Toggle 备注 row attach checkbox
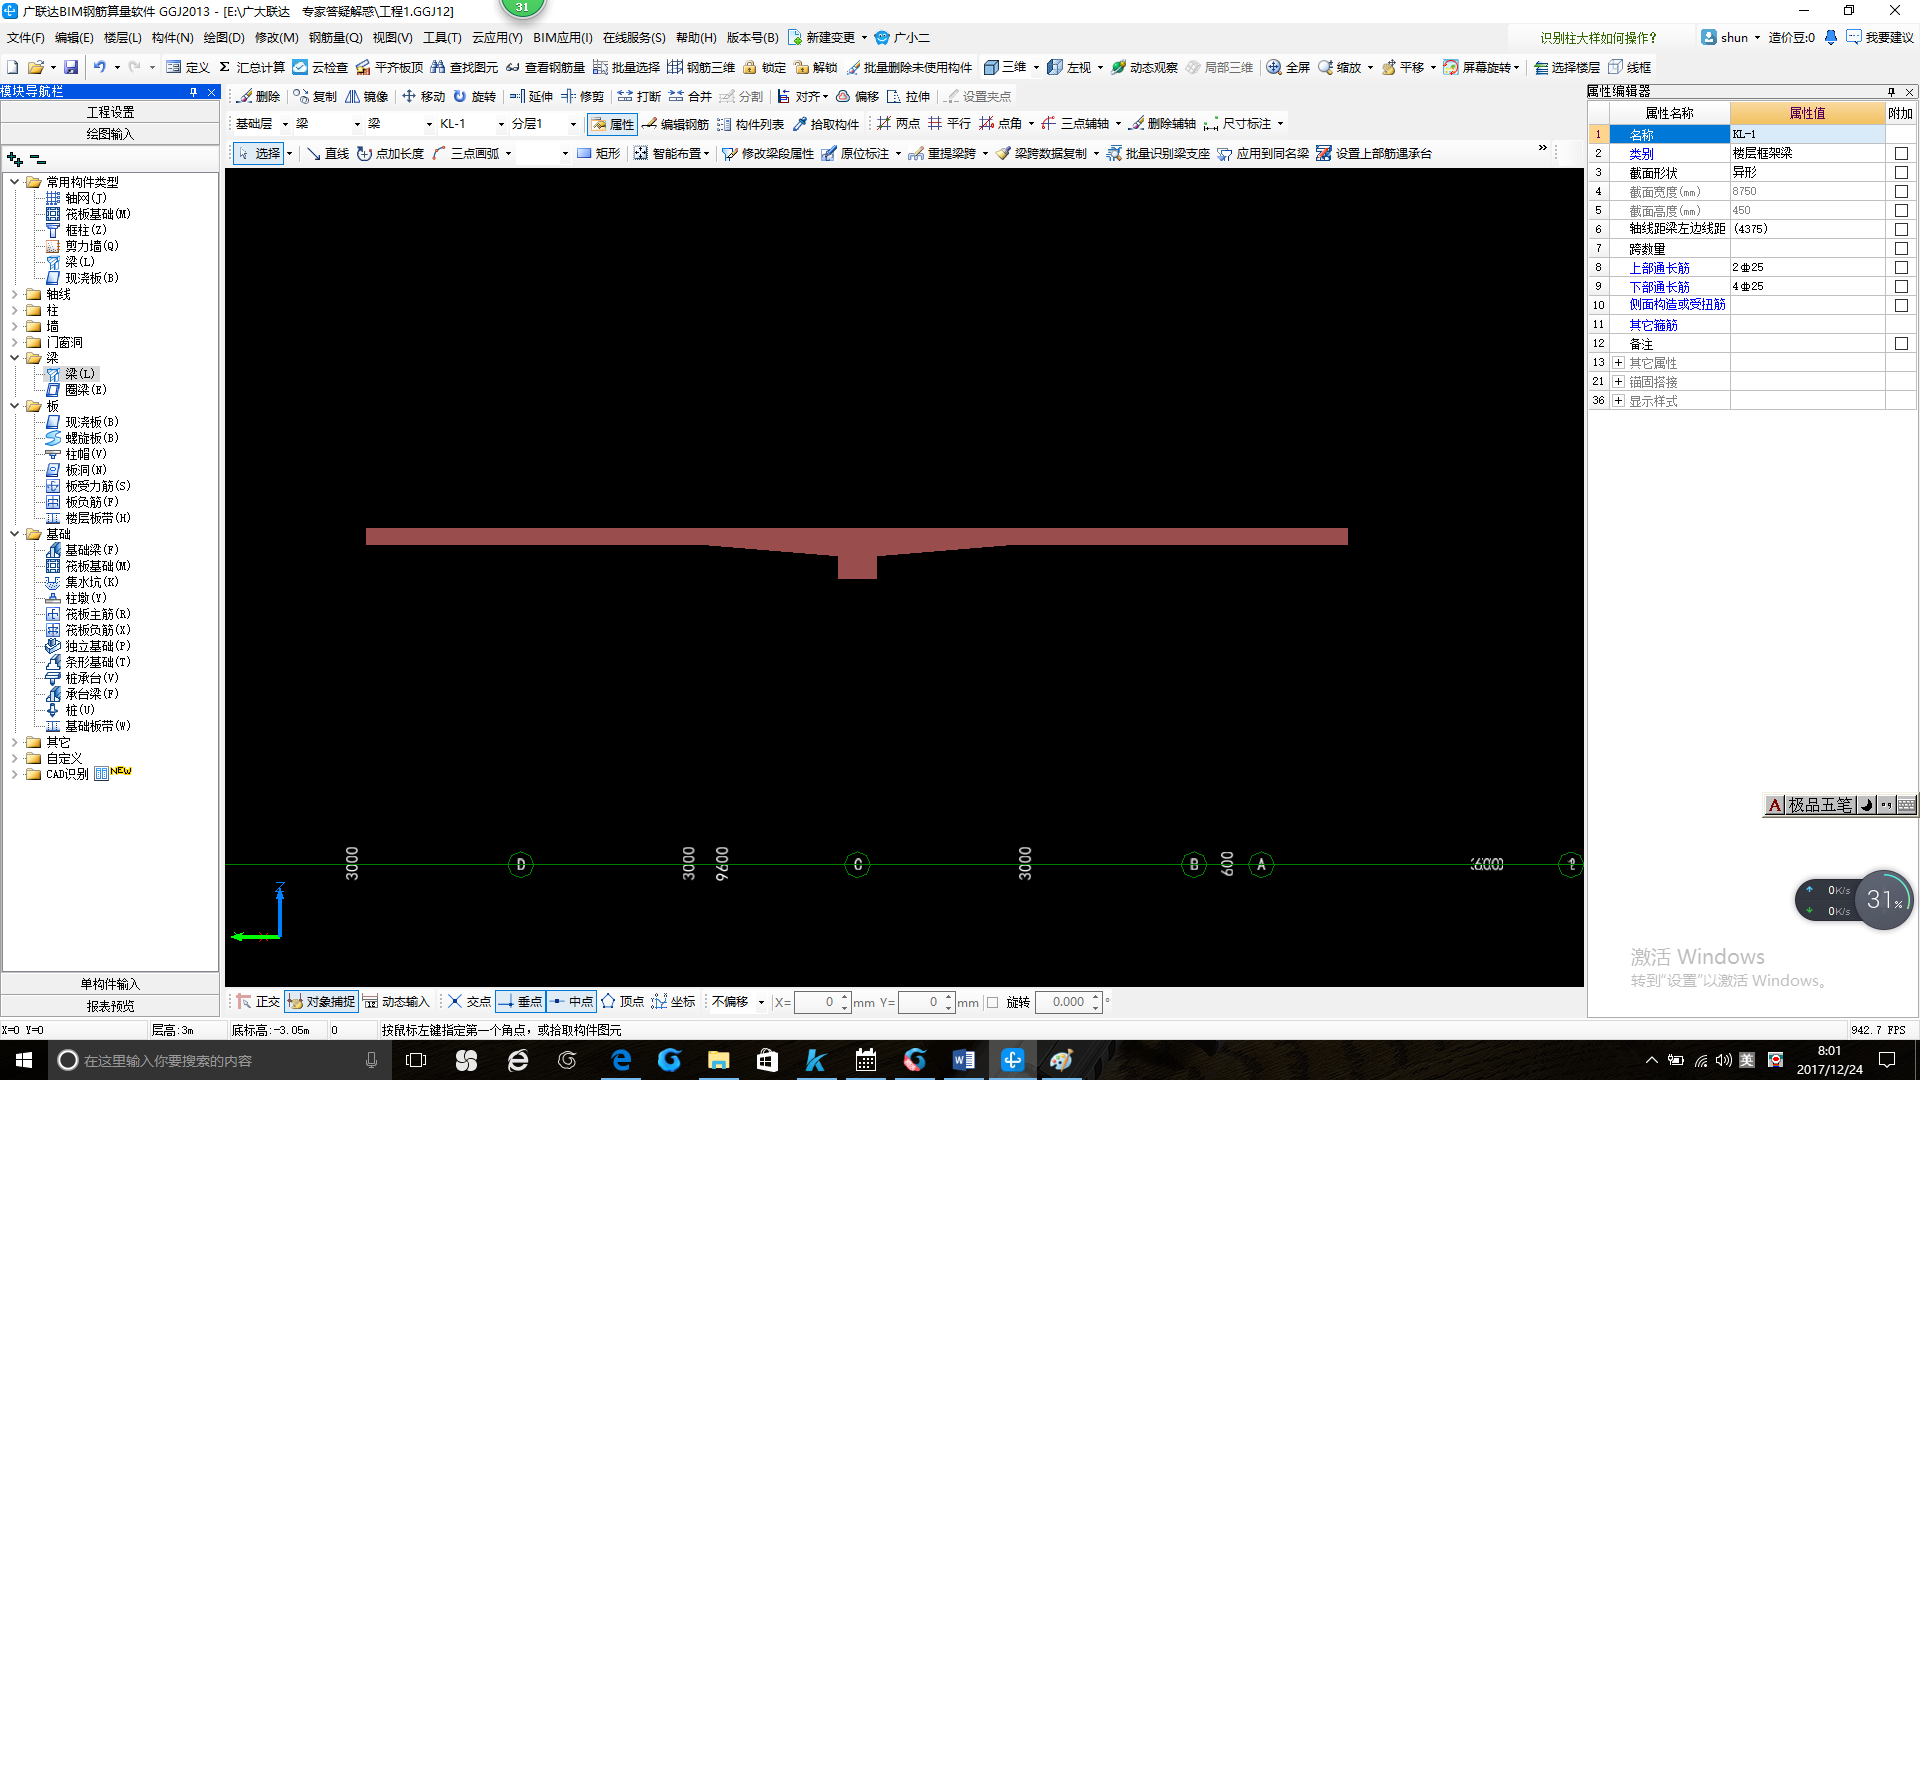1920x1786 pixels. click(x=1901, y=343)
